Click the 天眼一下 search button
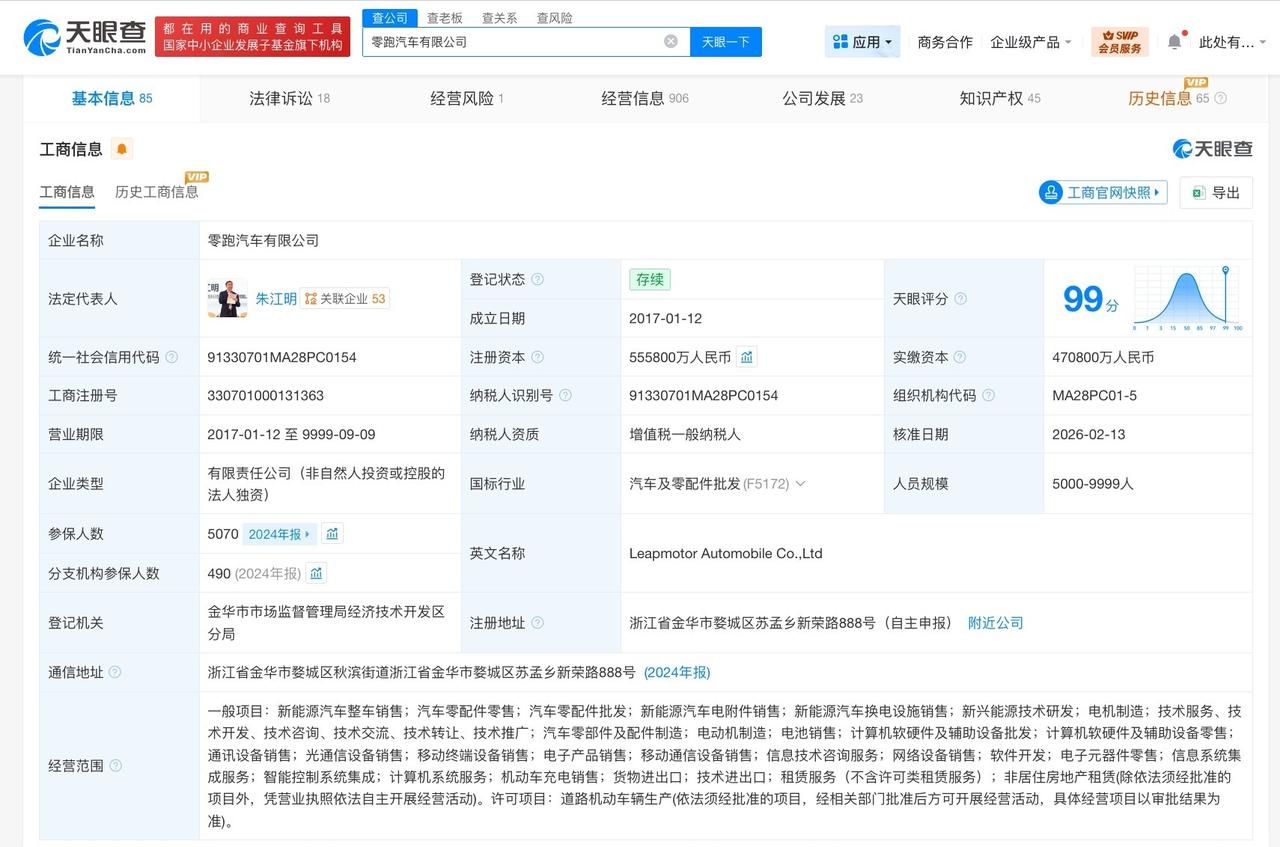This screenshot has width=1280, height=847. click(x=725, y=42)
